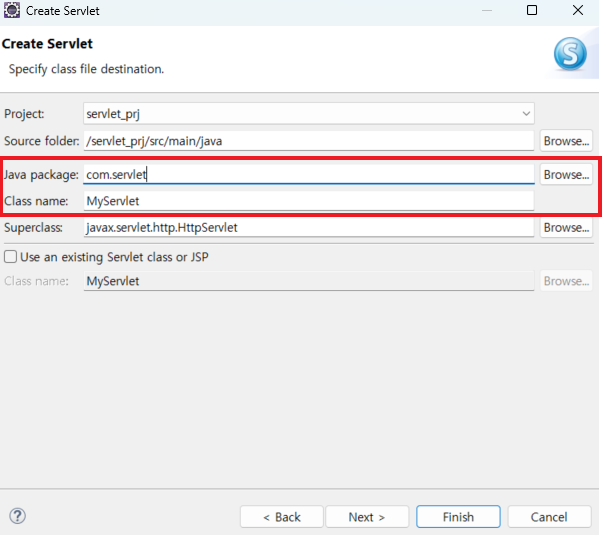
Task: Click the Class name field MyServlet
Action: click(309, 201)
